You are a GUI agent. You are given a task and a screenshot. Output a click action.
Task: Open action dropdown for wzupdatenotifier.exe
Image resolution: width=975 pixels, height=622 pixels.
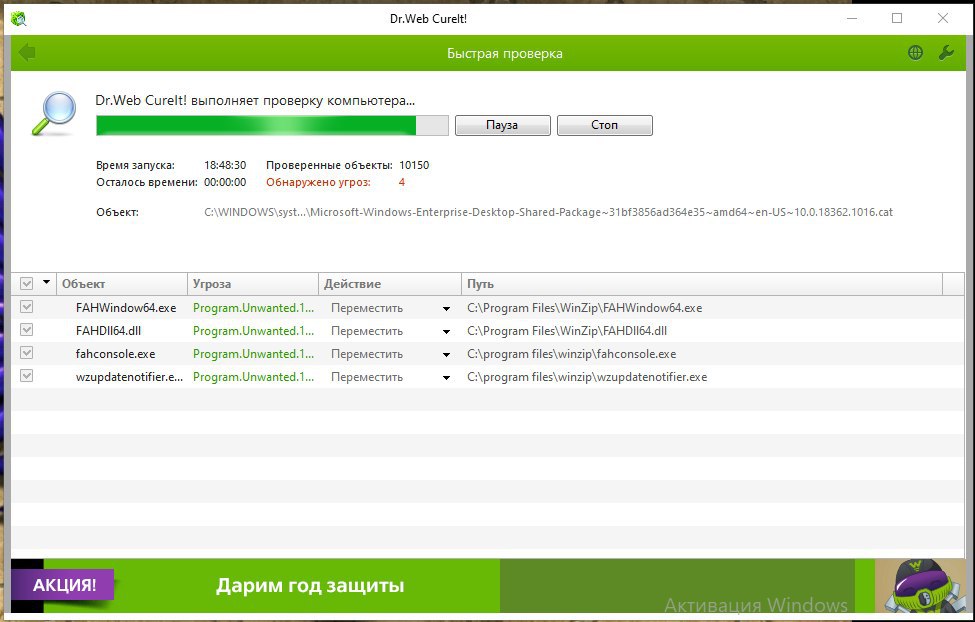tap(446, 378)
